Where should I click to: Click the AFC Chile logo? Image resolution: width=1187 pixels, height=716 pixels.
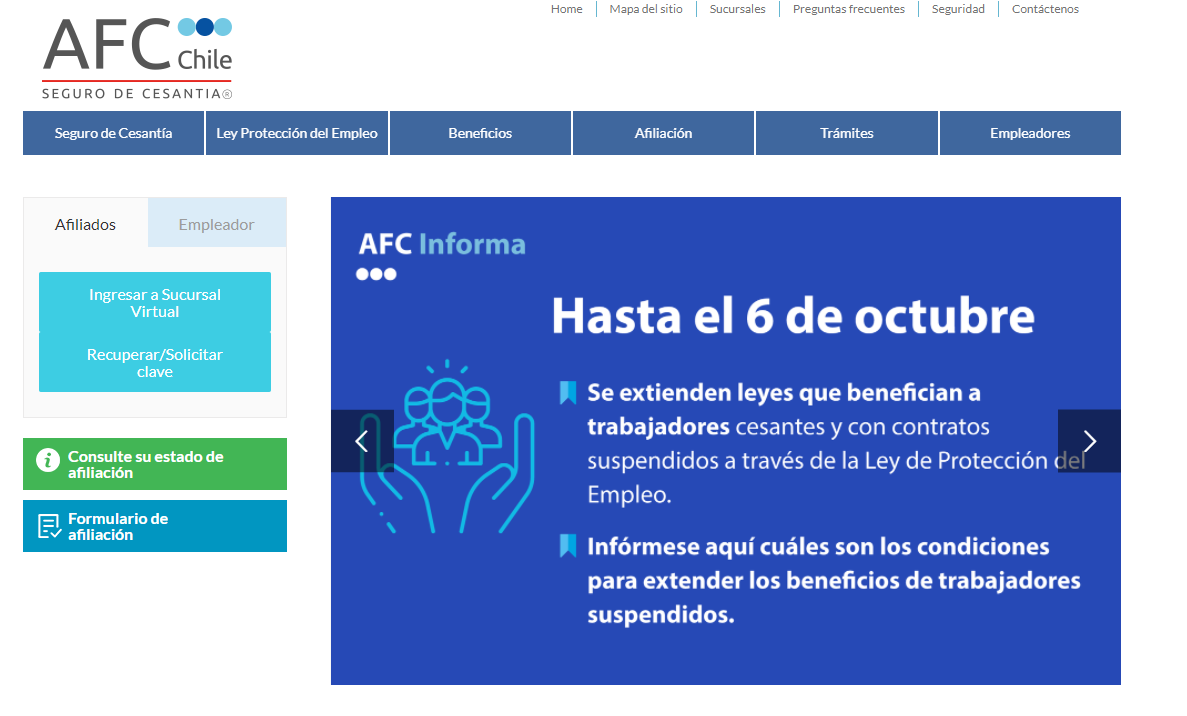coord(137,57)
